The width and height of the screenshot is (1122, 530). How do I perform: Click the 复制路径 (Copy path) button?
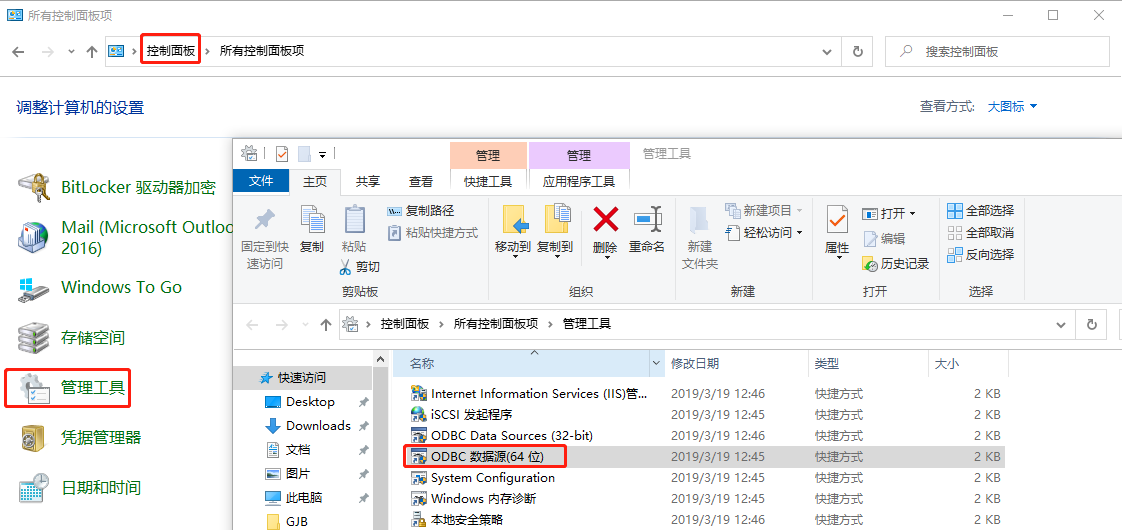coord(421,211)
